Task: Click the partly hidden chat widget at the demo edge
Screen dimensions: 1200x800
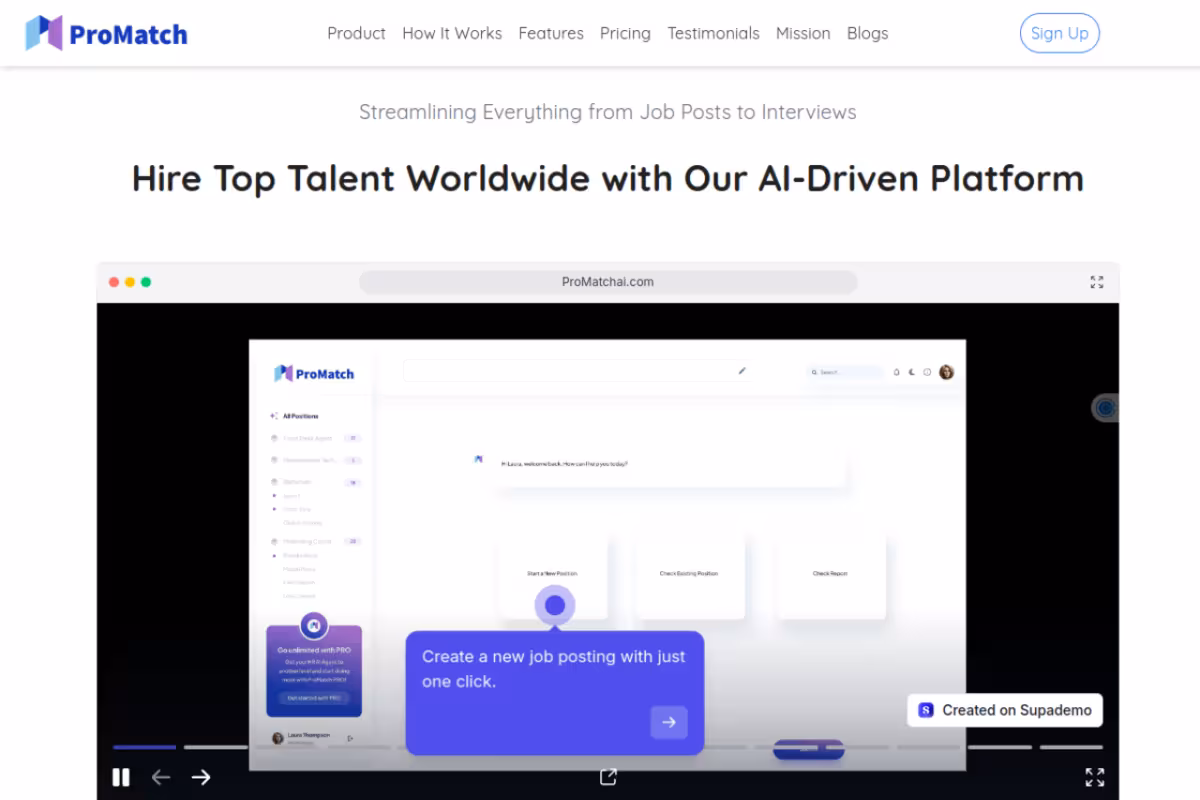Action: click(1105, 408)
